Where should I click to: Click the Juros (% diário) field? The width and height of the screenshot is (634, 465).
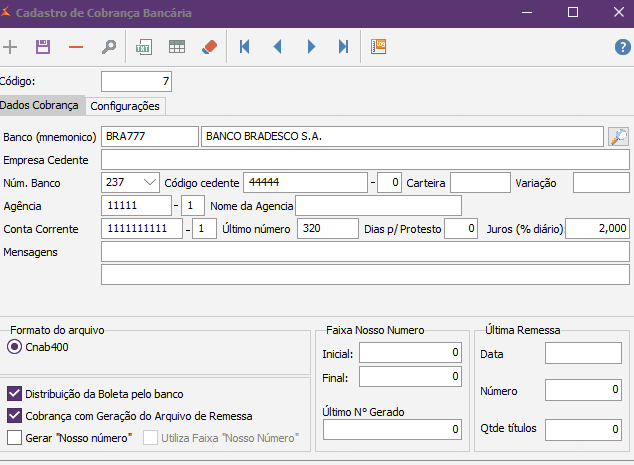tap(598, 229)
